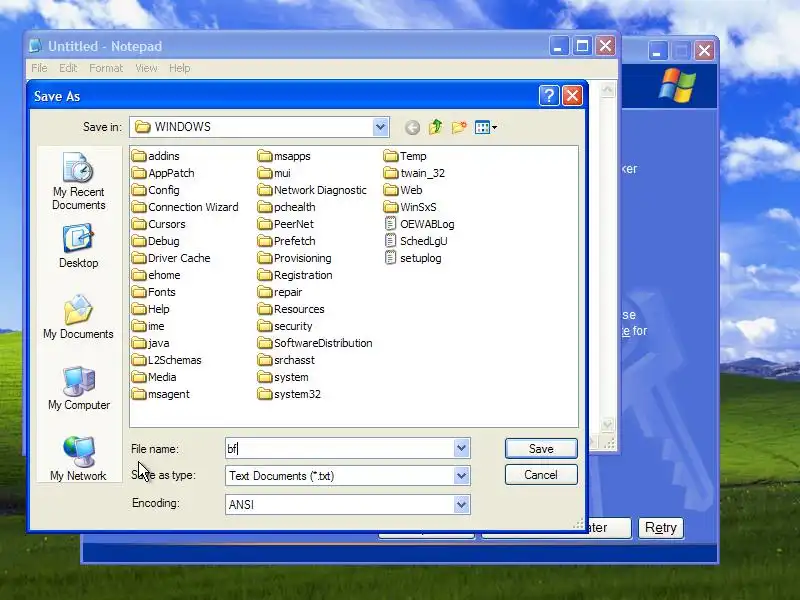Select the Provisioning folder
The width and height of the screenshot is (800, 600).
point(294,258)
